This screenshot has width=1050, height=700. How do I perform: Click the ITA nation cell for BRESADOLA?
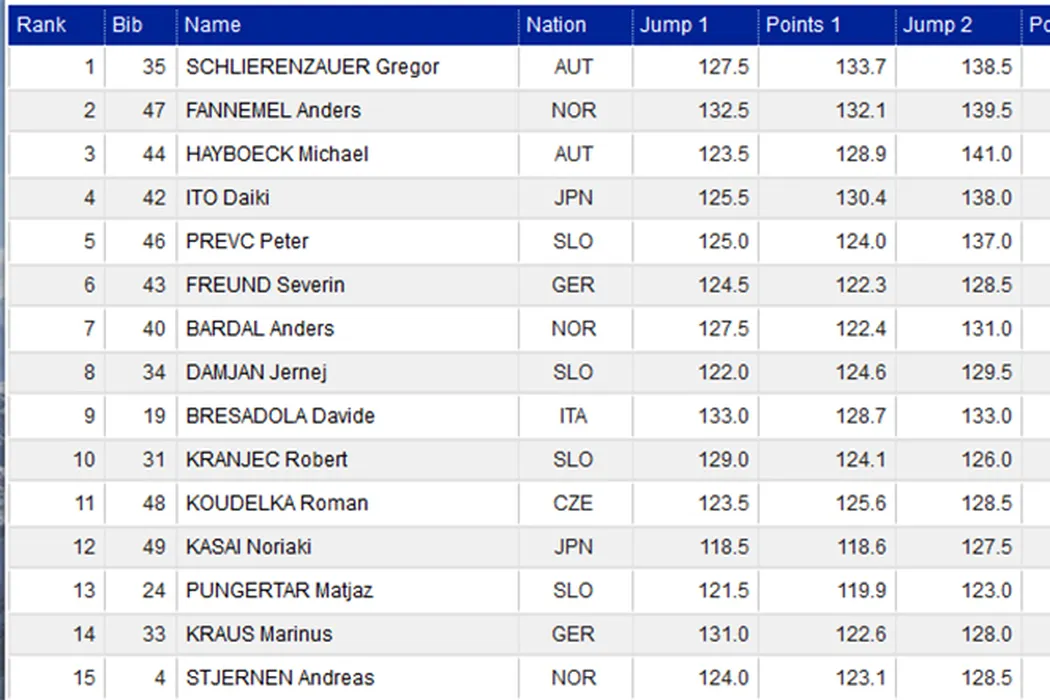573,416
